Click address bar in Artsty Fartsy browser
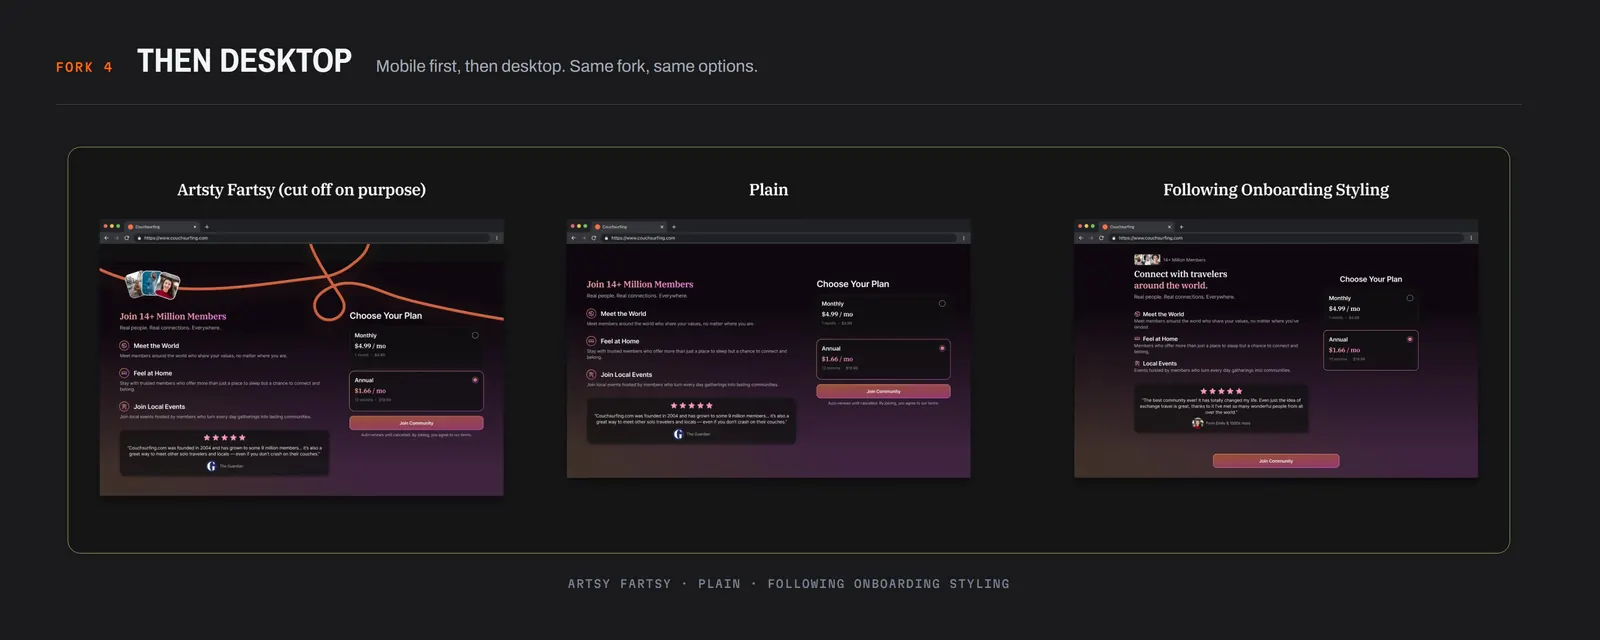The image size is (1600, 640). (312, 238)
